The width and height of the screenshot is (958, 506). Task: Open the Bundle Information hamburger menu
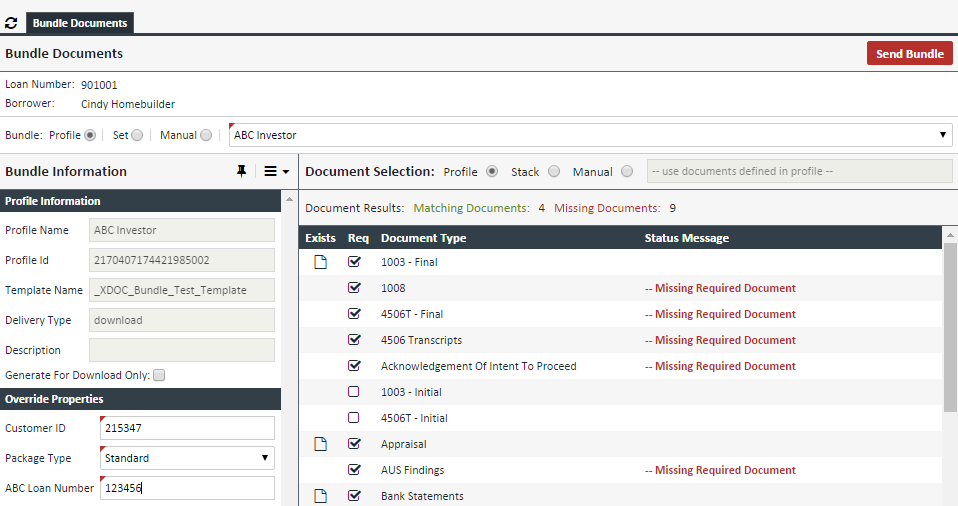click(x=275, y=171)
